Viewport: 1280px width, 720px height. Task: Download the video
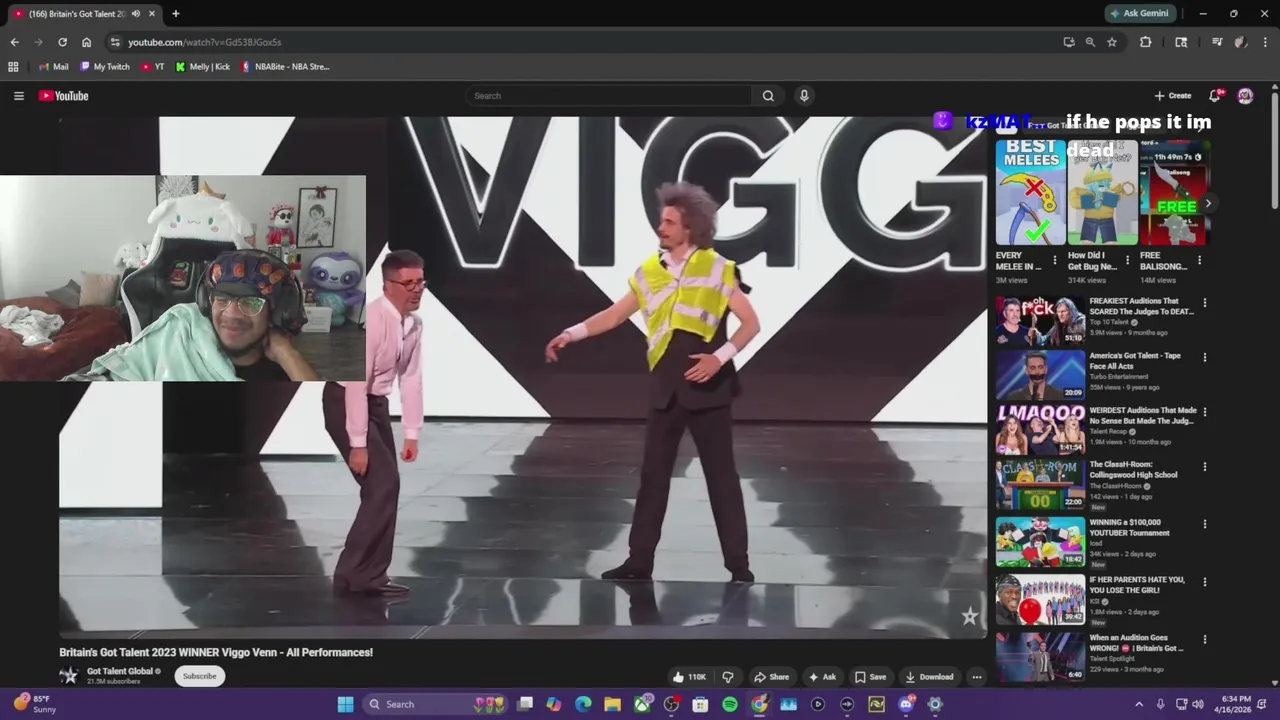click(x=931, y=677)
